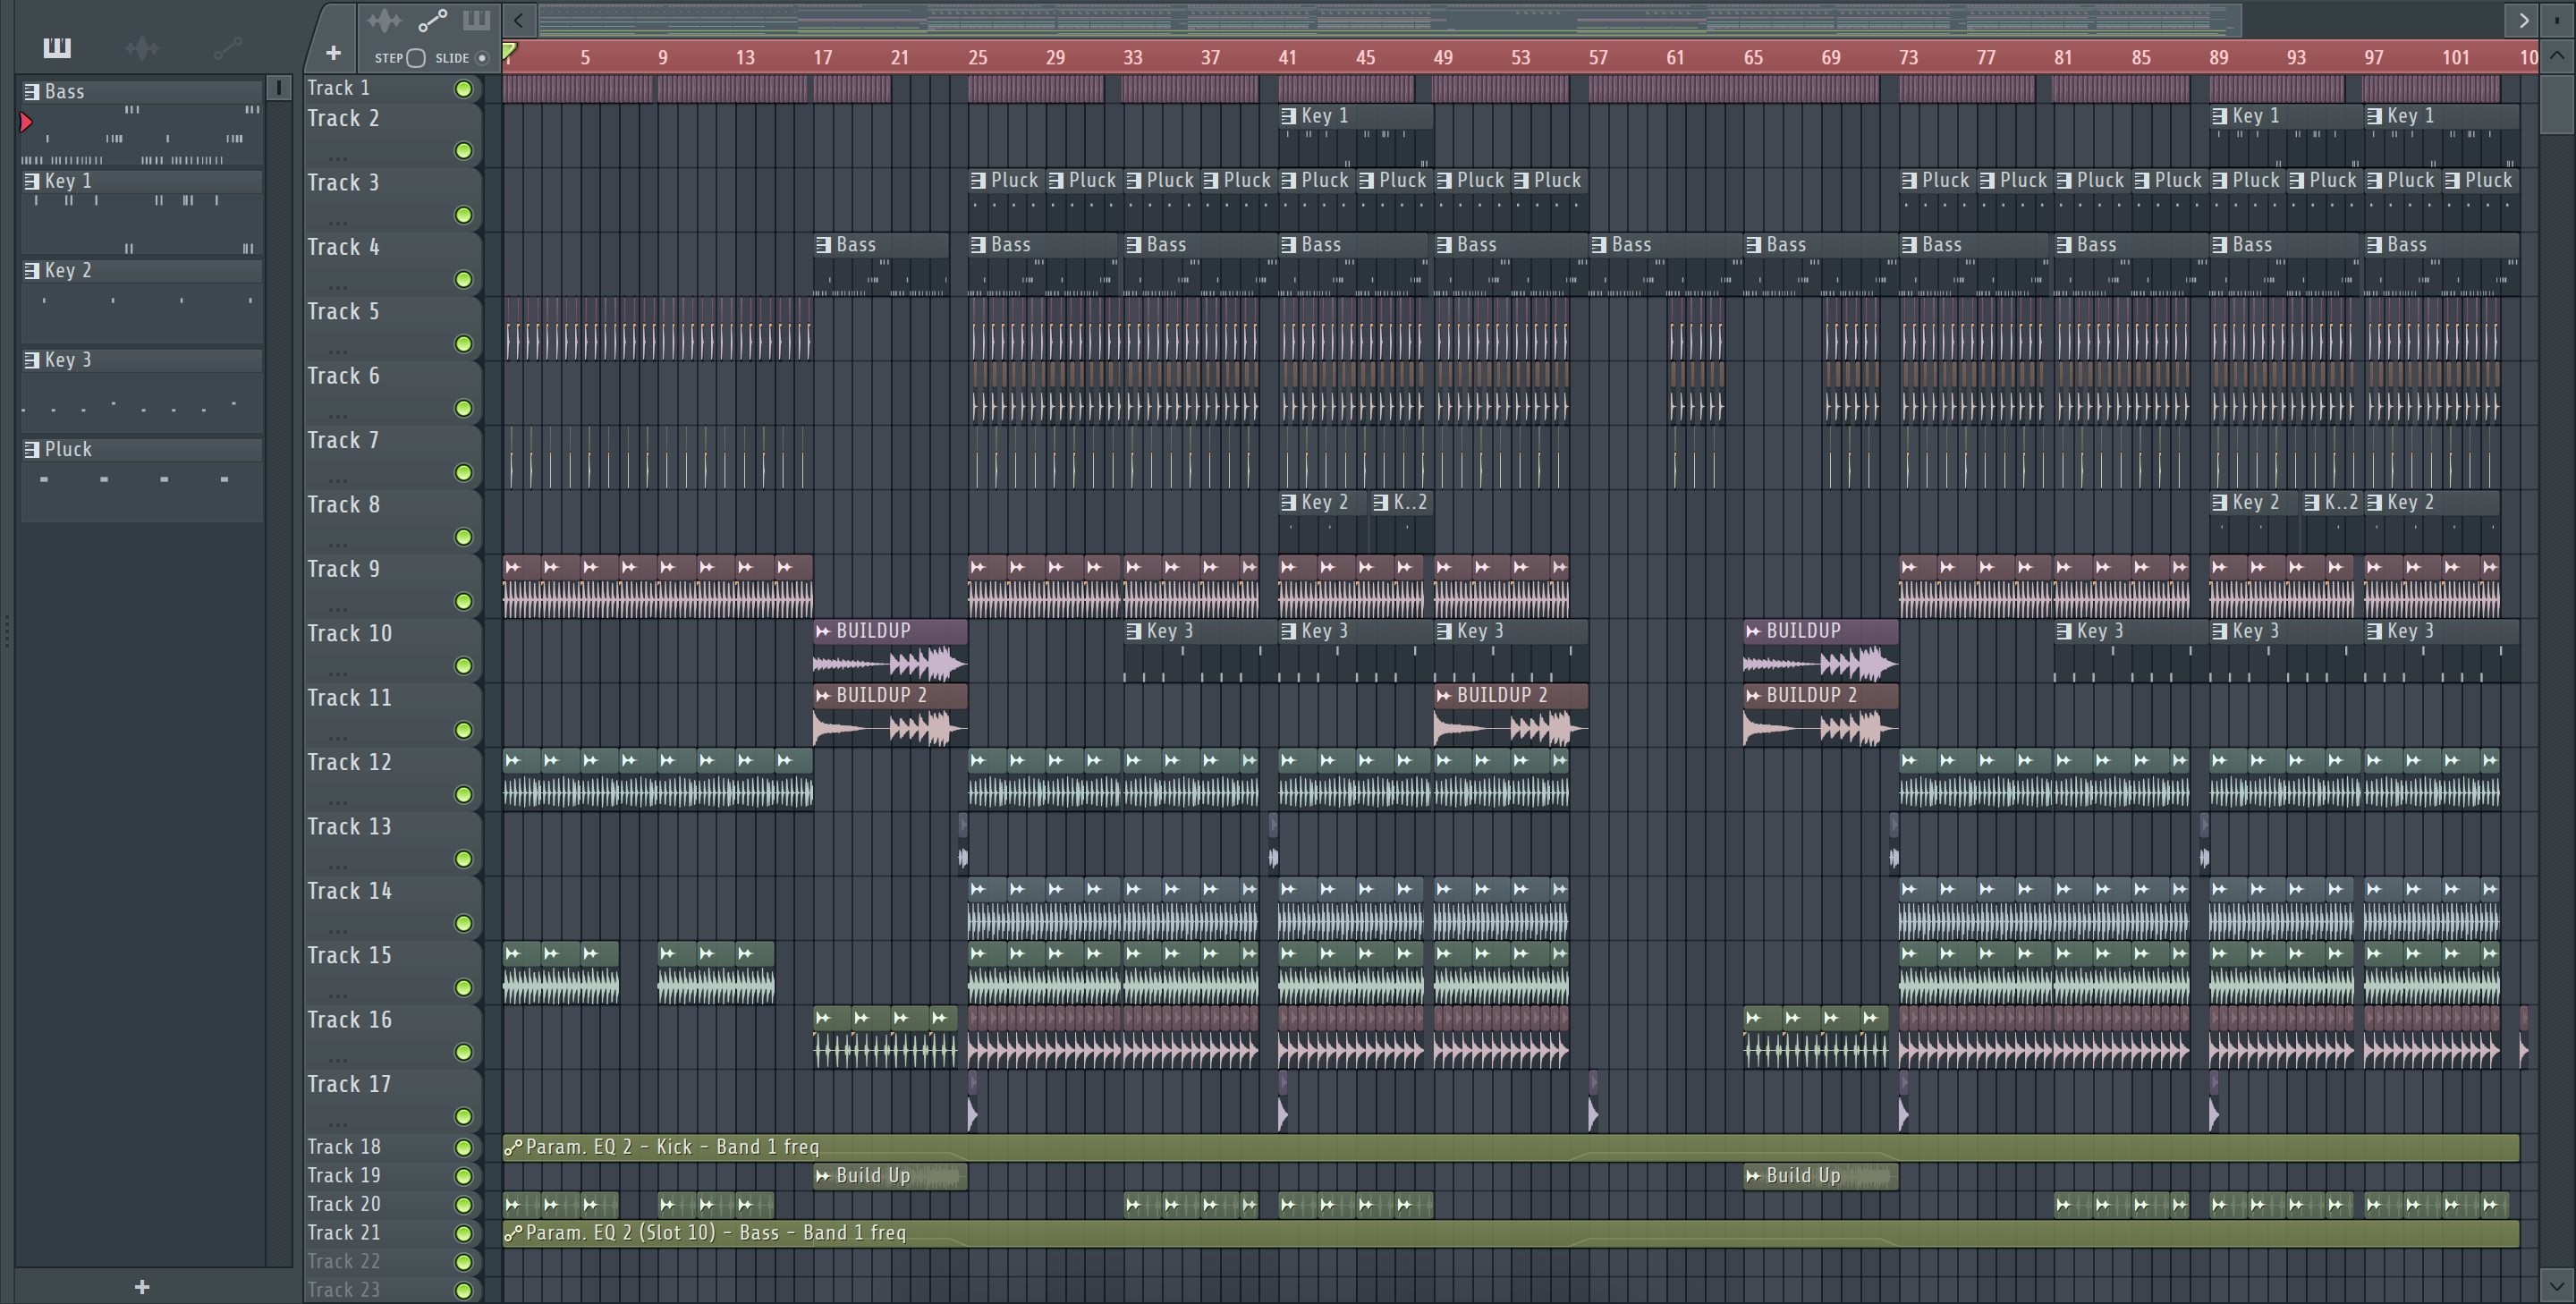Show pattern clips in the picker panel
The width and height of the screenshot is (2576, 1304).
(x=57, y=47)
